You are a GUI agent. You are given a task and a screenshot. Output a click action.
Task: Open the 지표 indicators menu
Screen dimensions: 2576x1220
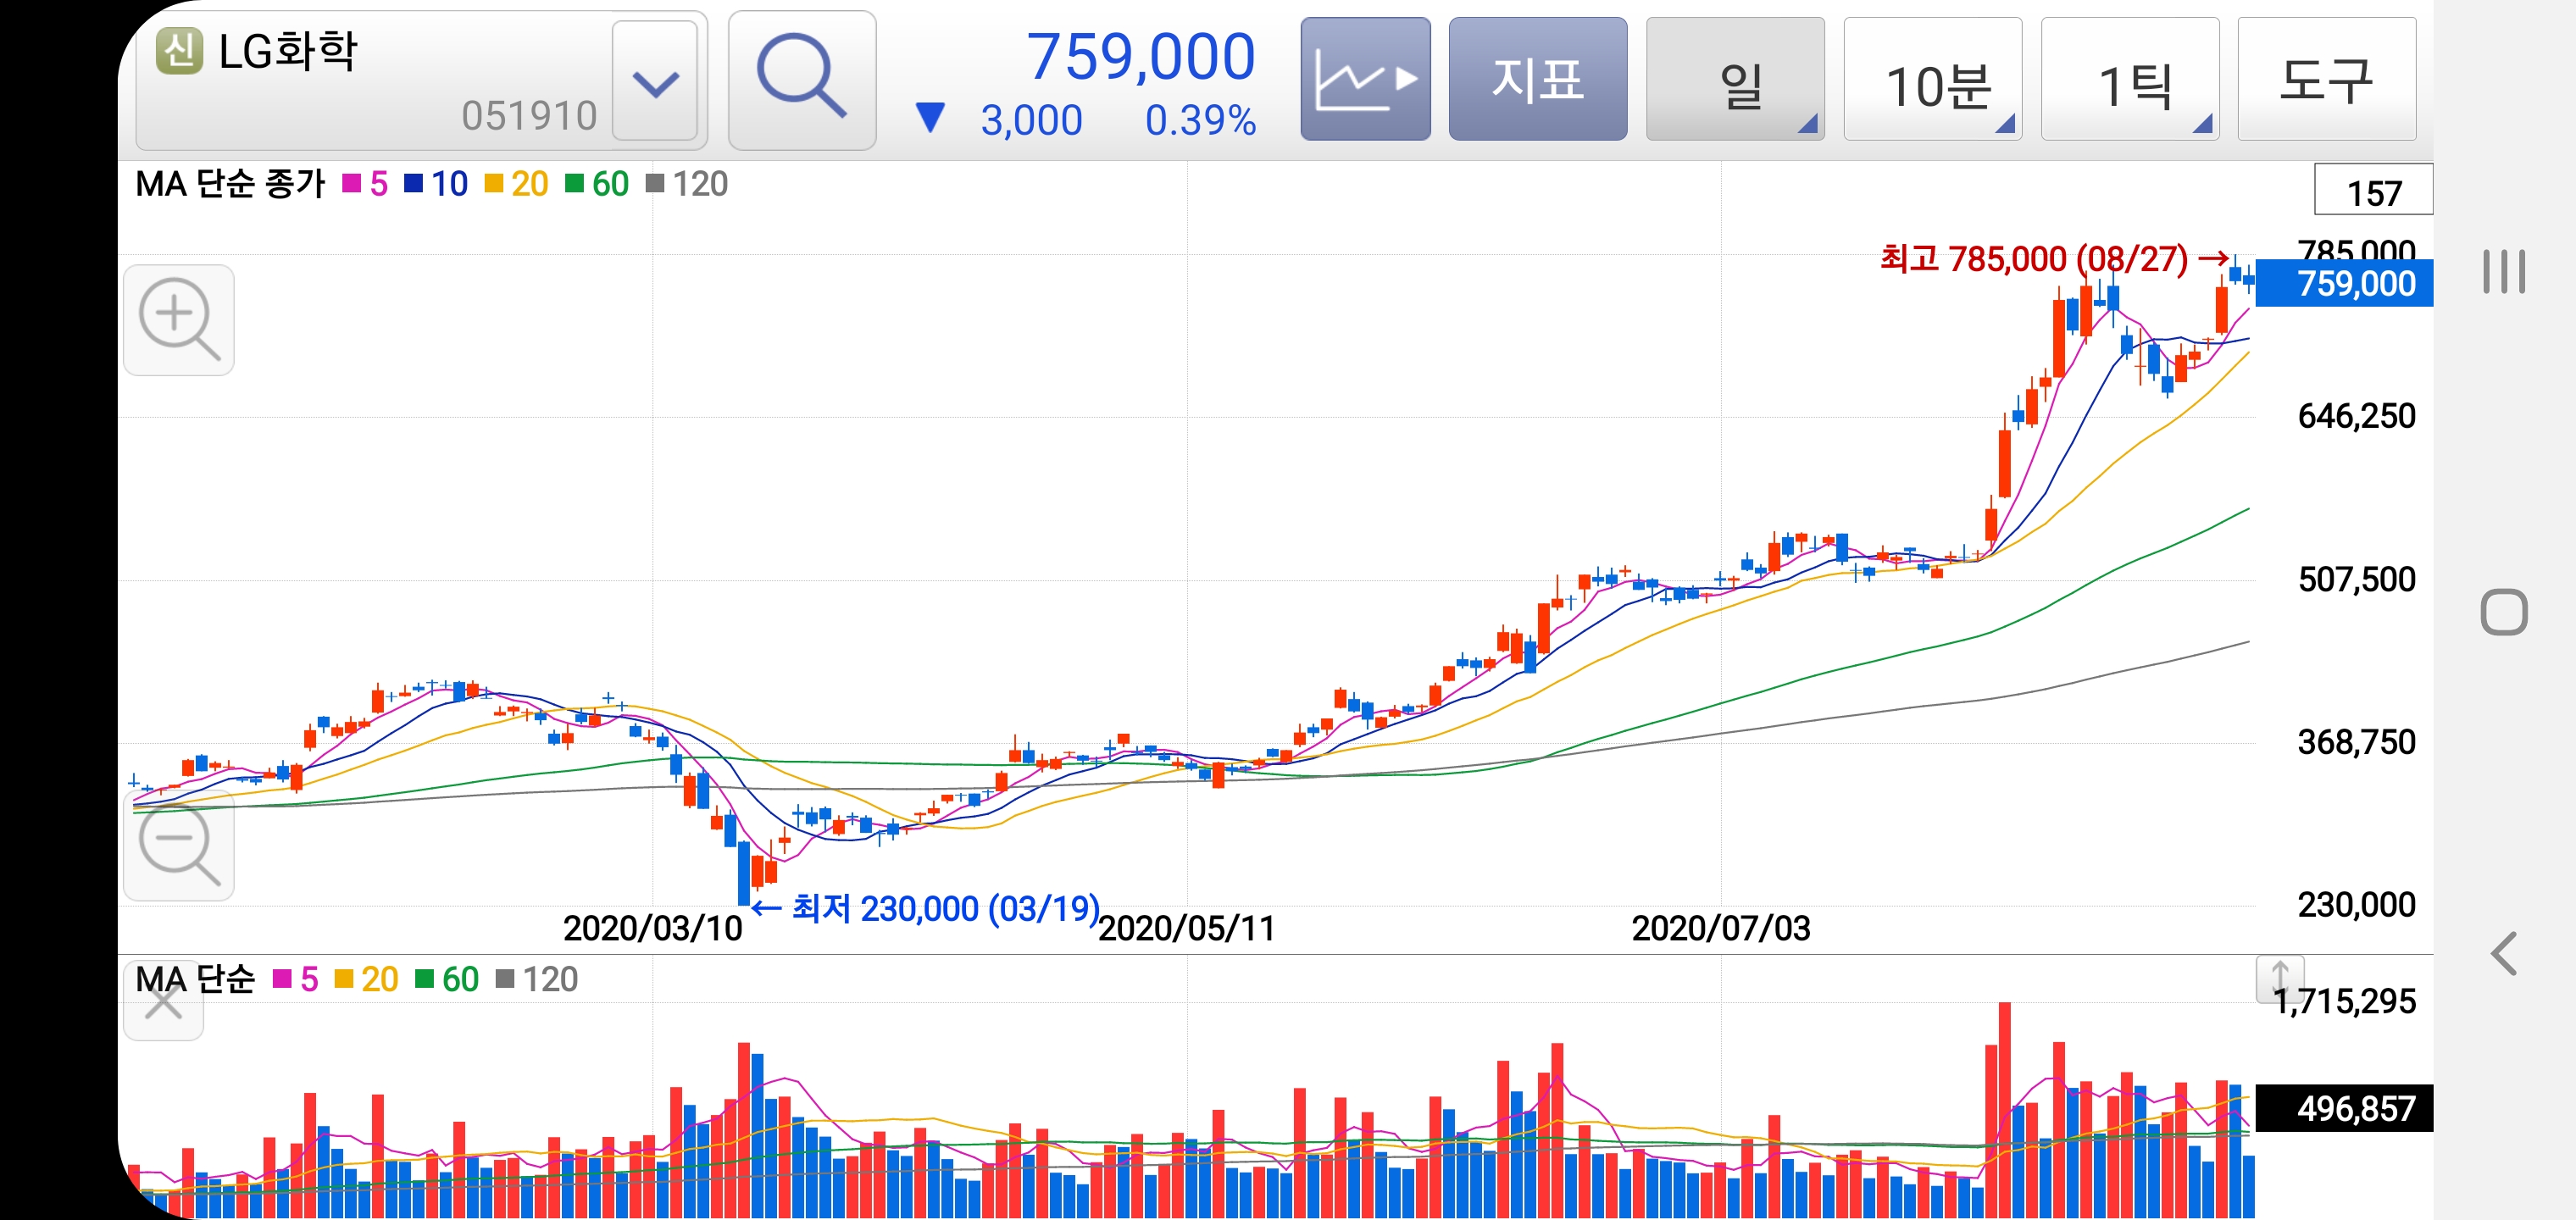point(1537,79)
